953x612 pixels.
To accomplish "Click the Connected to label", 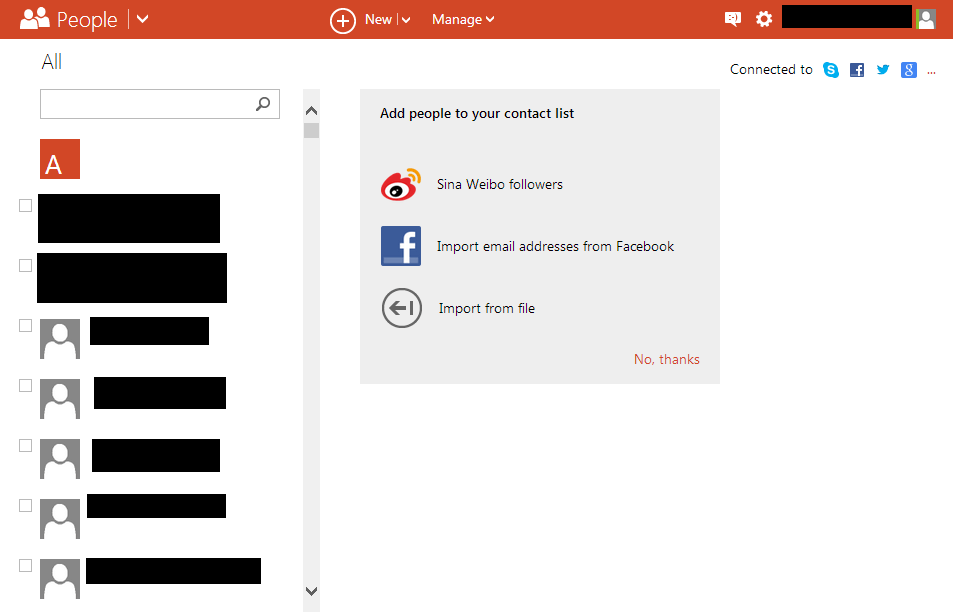I will coord(771,70).
